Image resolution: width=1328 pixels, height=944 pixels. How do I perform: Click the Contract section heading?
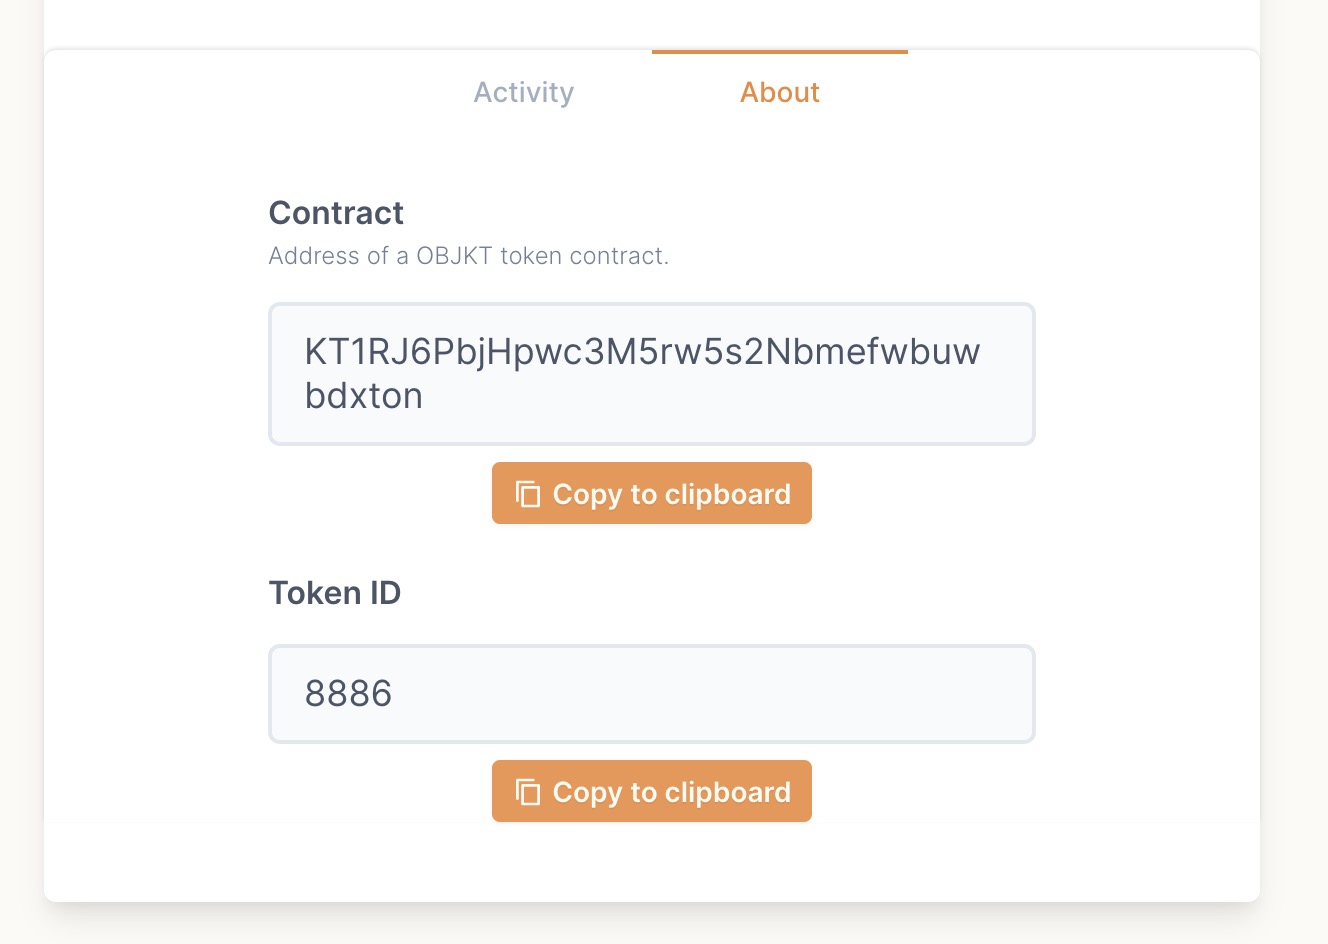(336, 213)
